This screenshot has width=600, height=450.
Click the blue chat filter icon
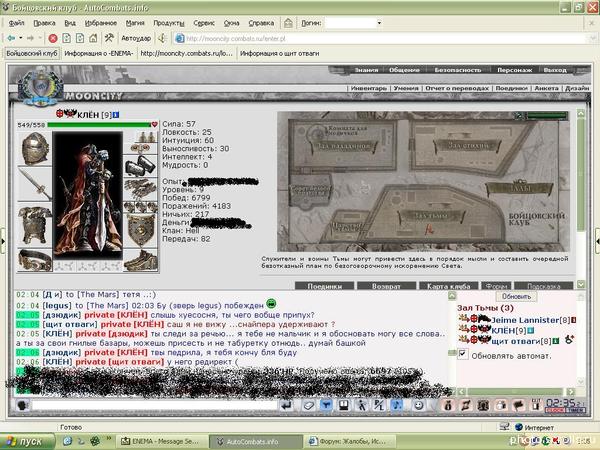(x=326, y=405)
